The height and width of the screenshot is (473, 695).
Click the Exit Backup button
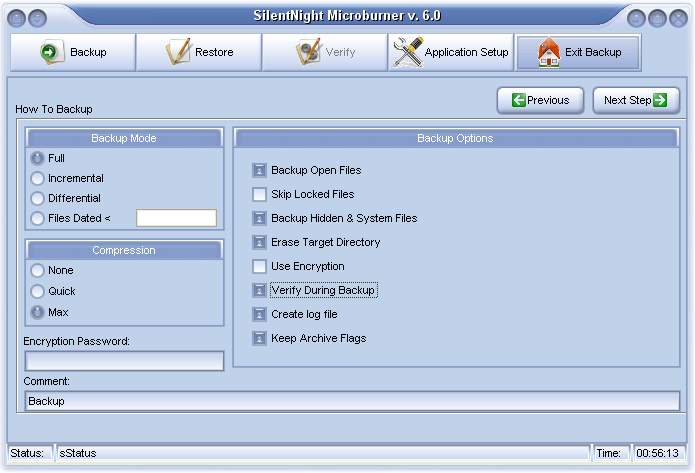(x=578, y=52)
